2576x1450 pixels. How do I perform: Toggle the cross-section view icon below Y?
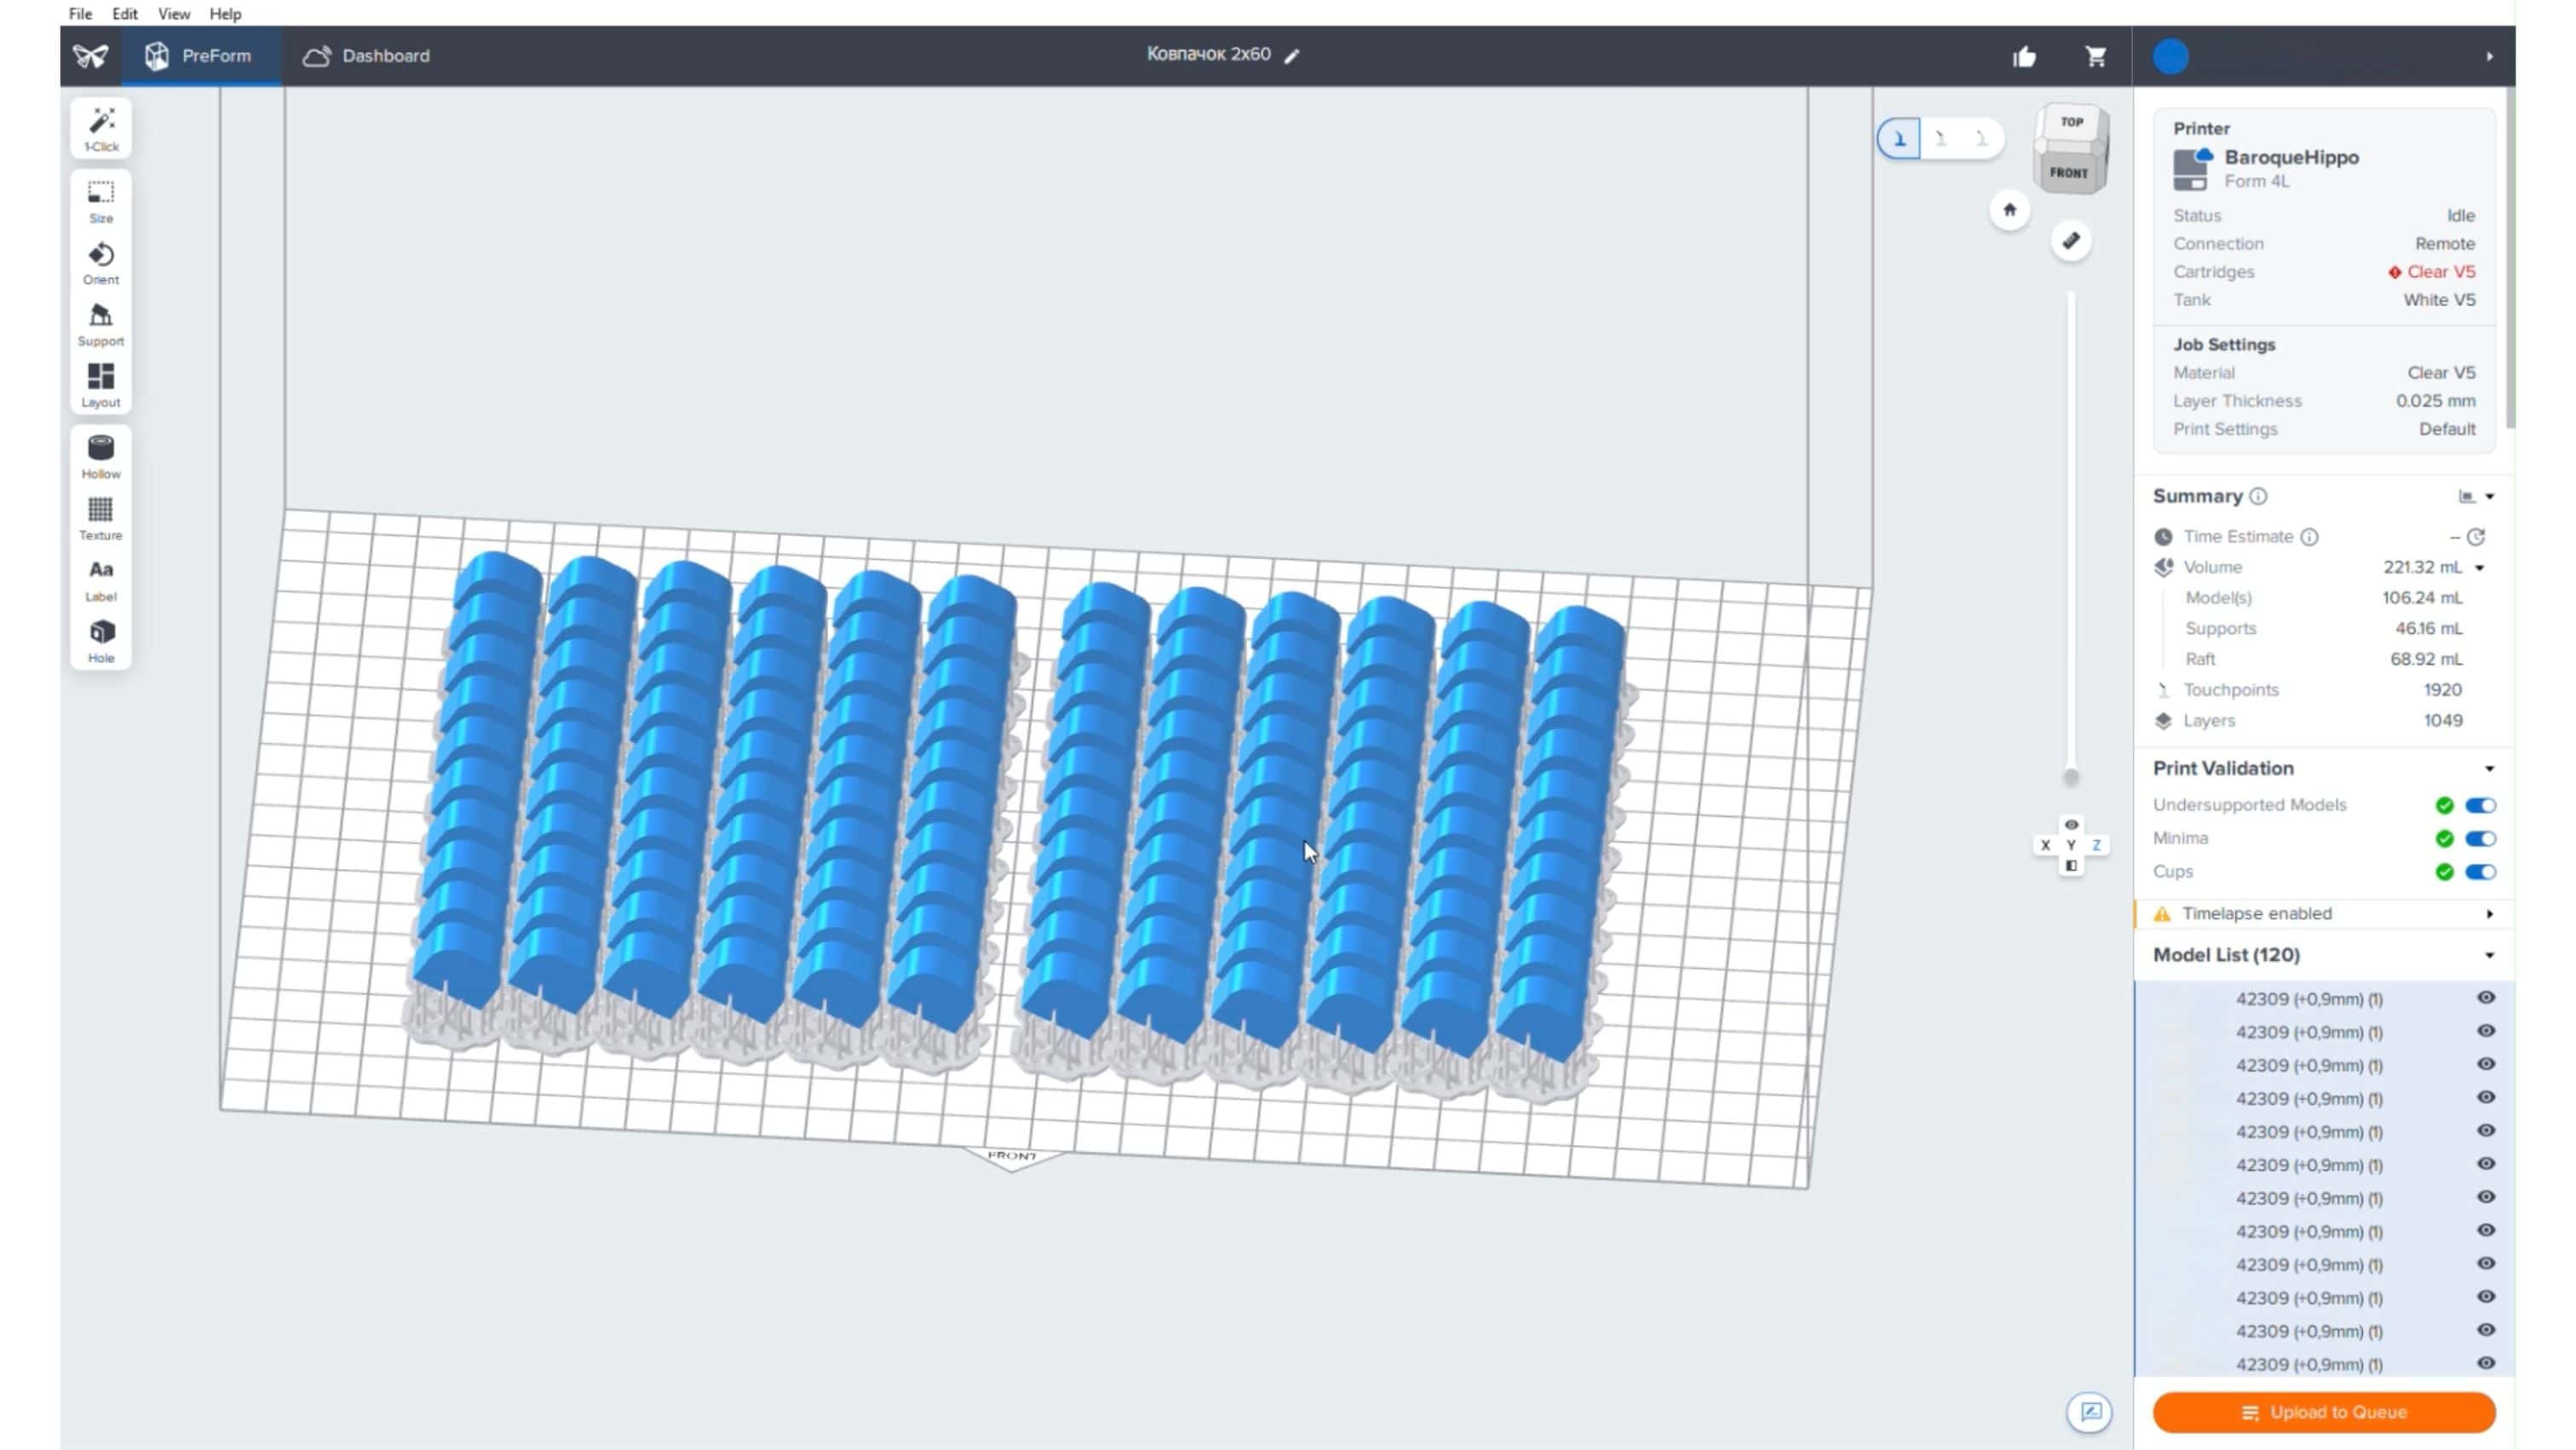point(2071,866)
